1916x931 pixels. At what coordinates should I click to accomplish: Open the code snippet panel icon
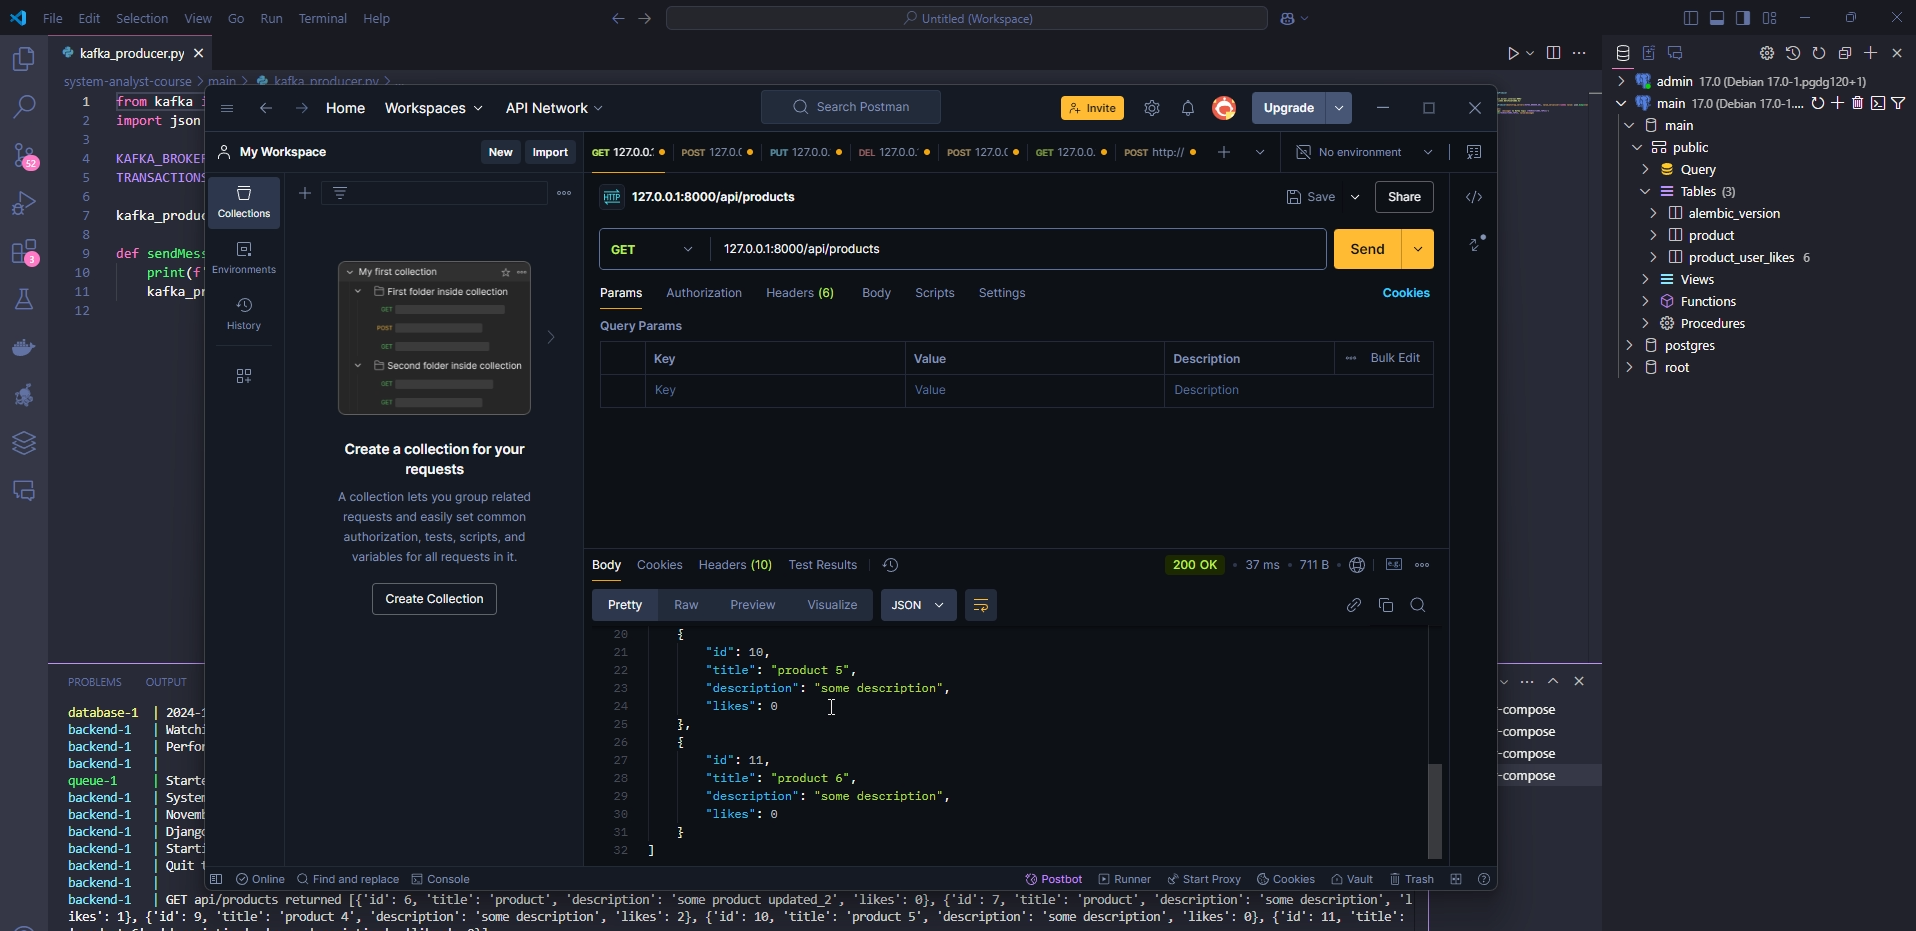[x=1474, y=197]
